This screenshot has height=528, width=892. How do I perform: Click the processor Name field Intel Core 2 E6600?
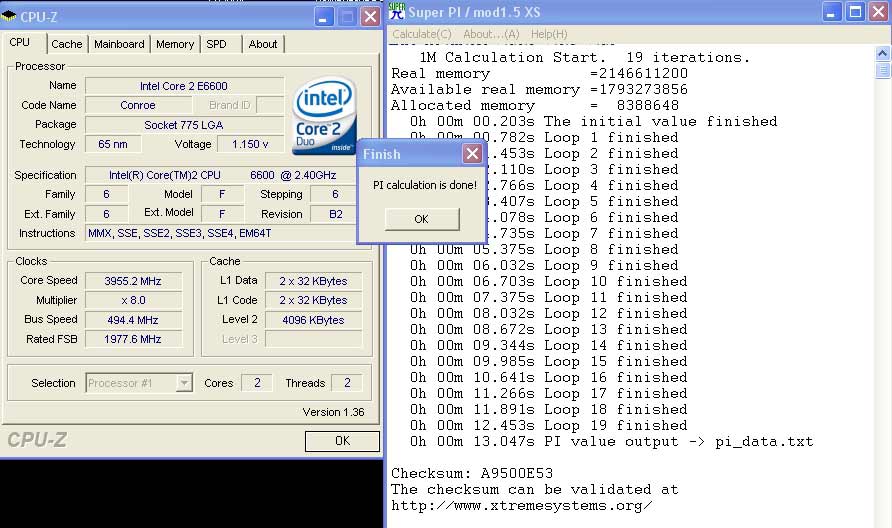tap(184, 86)
